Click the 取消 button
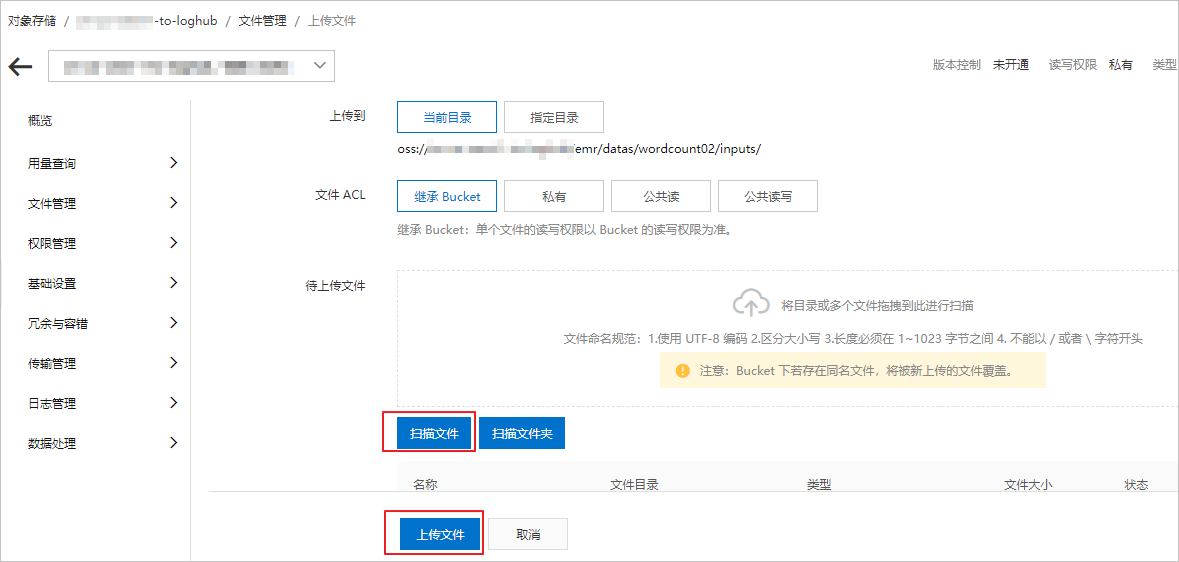Screen dimensions: 1179x562 pyautogui.click(x=528, y=535)
